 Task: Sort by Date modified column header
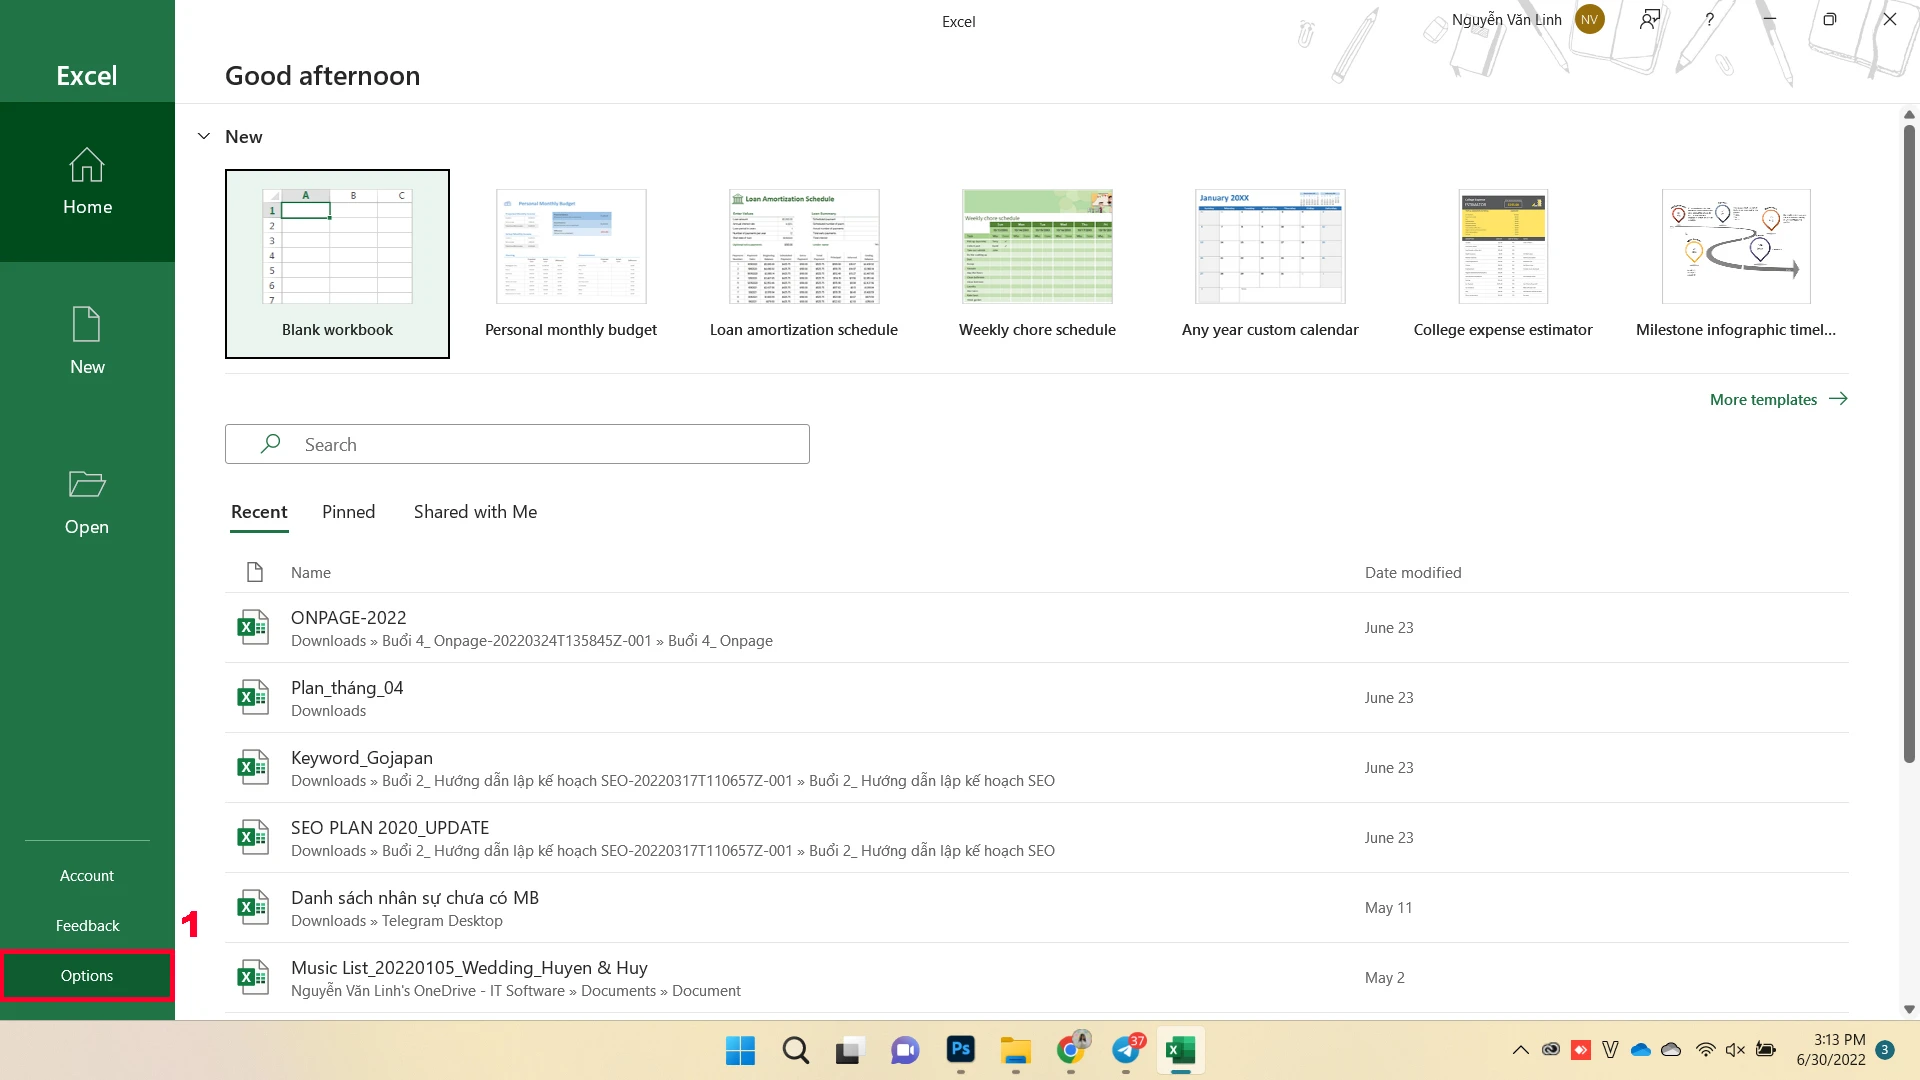click(1412, 572)
